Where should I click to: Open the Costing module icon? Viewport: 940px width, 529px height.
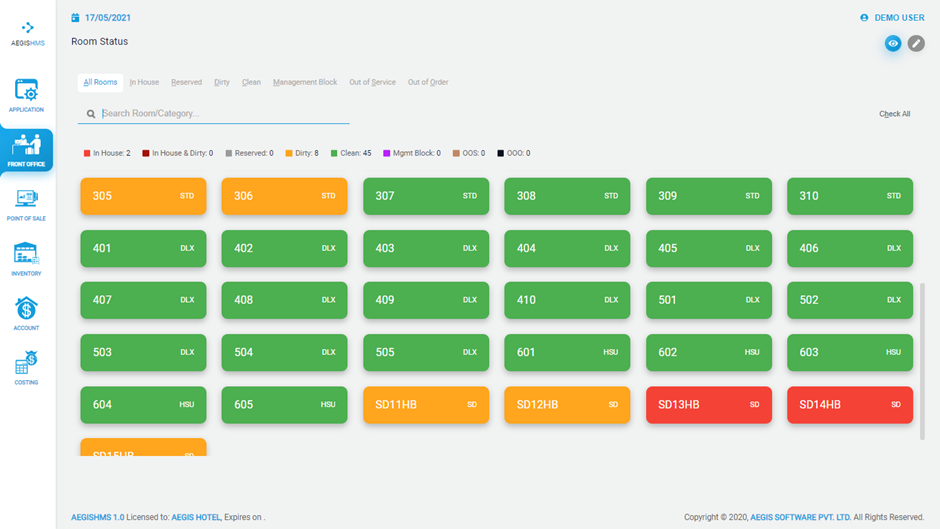click(x=27, y=366)
